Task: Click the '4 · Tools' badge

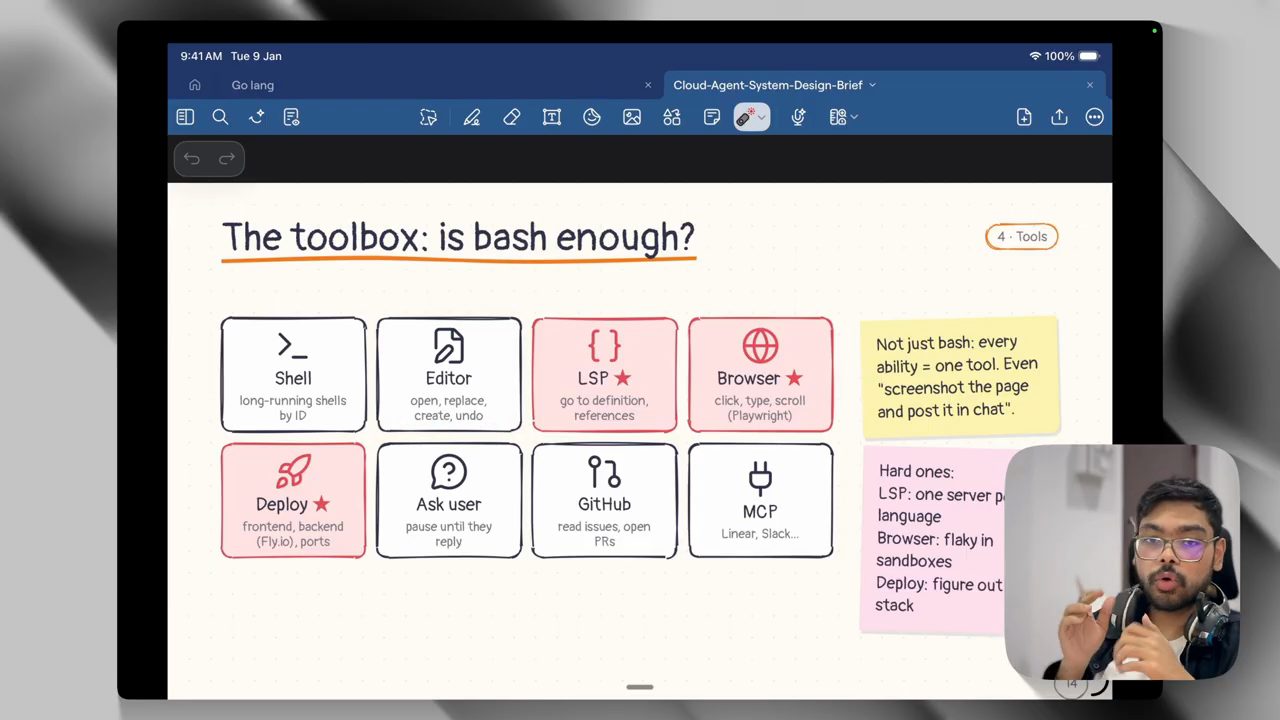Action: pyautogui.click(x=1021, y=236)
